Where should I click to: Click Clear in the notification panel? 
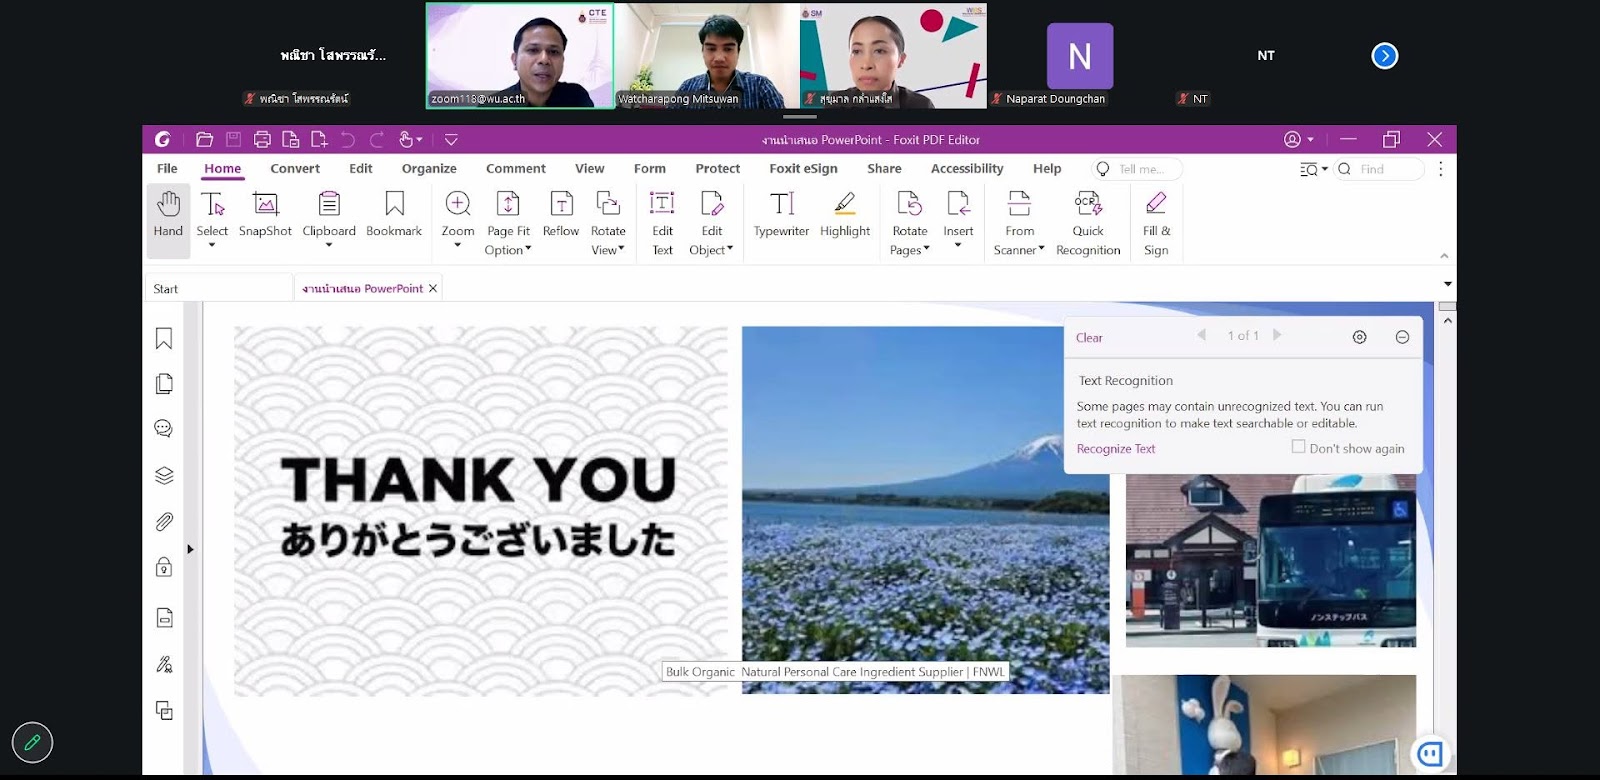(1089, 338)
